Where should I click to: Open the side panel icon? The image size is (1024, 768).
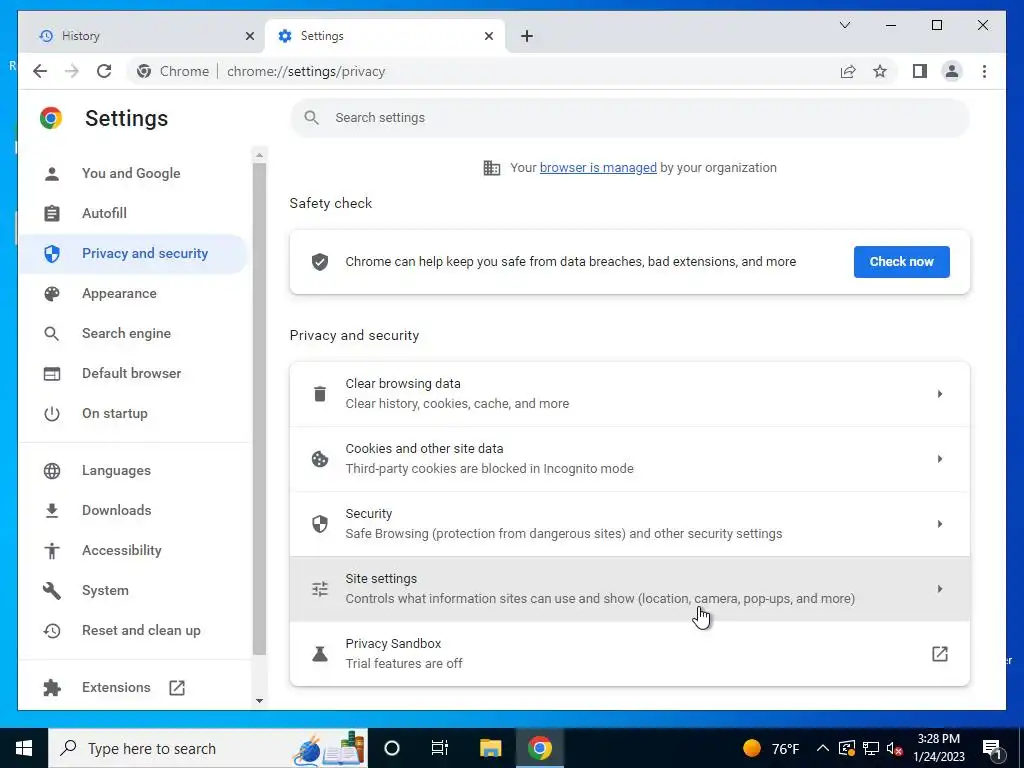point(920,71)
